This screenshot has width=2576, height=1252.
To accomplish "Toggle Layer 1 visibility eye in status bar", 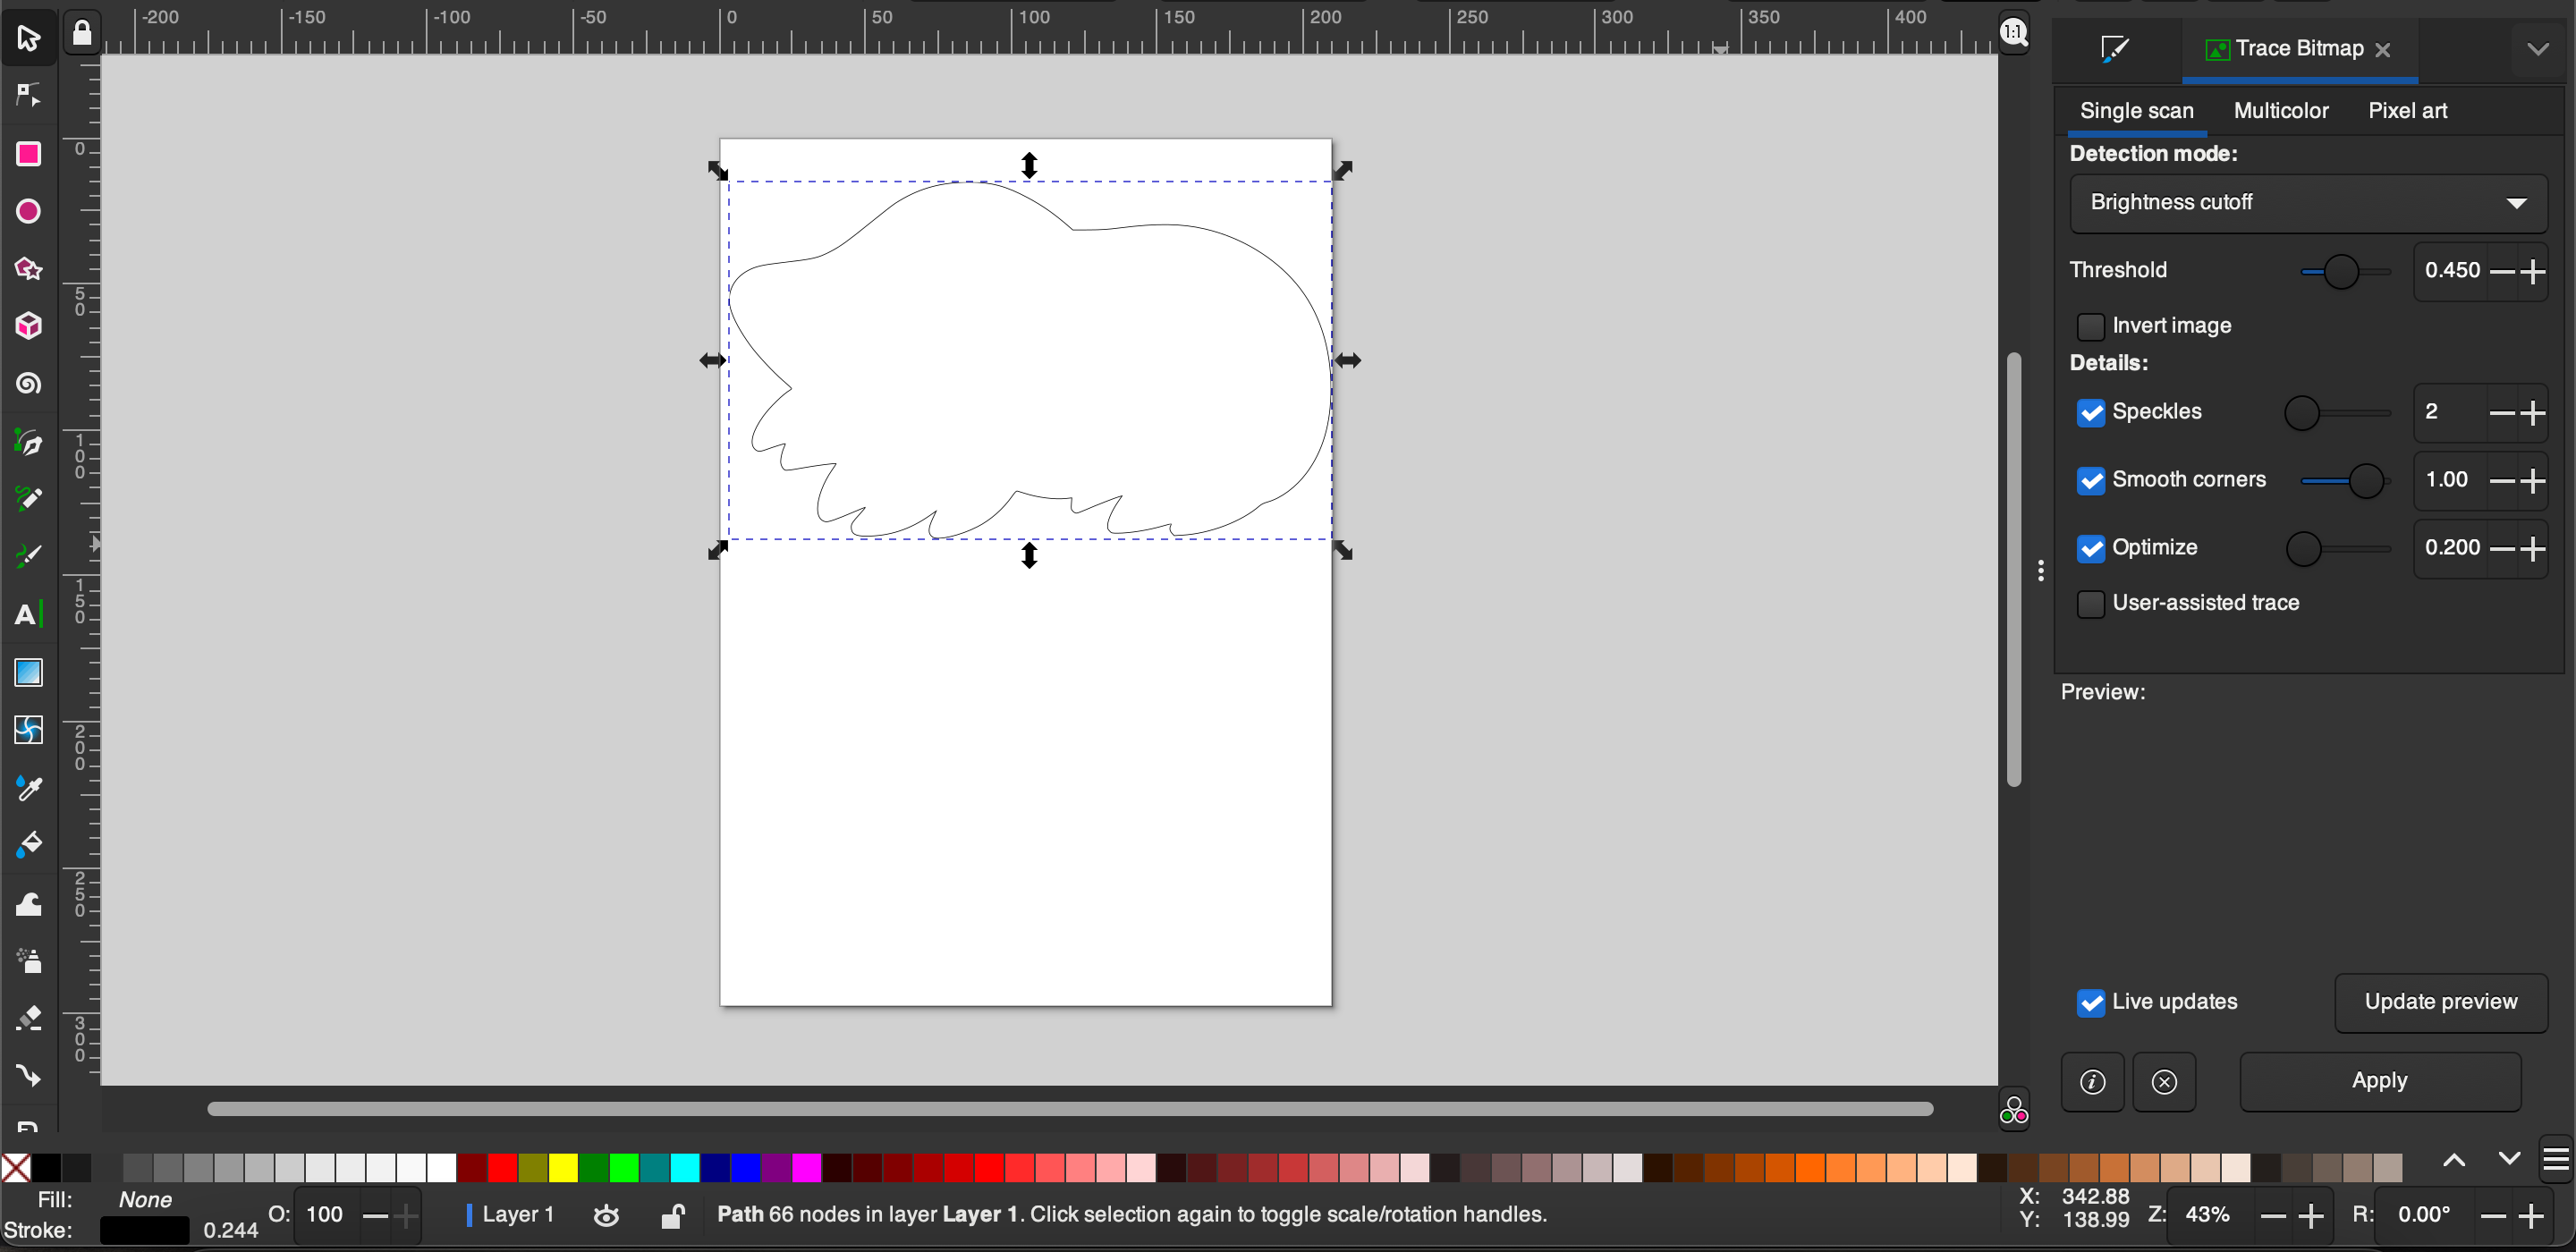I will pyautogui.click(x=606, y=1215).
